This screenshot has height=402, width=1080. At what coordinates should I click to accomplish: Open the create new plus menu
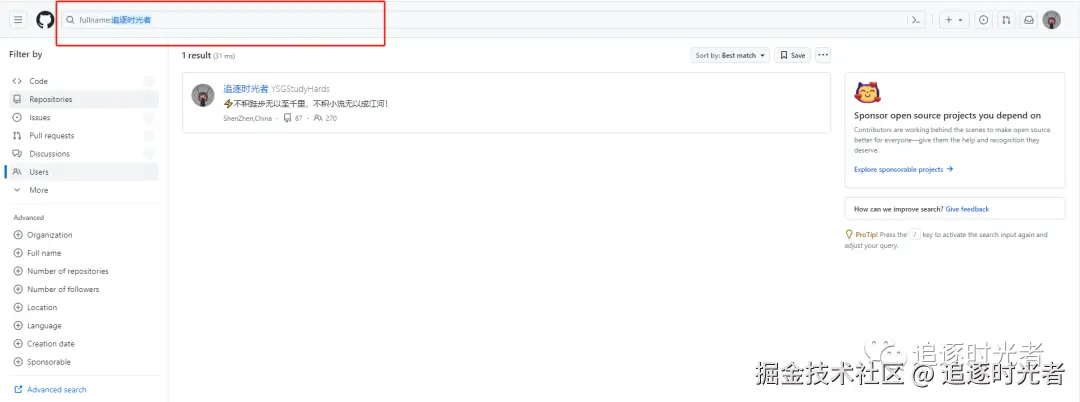(954, 20)
